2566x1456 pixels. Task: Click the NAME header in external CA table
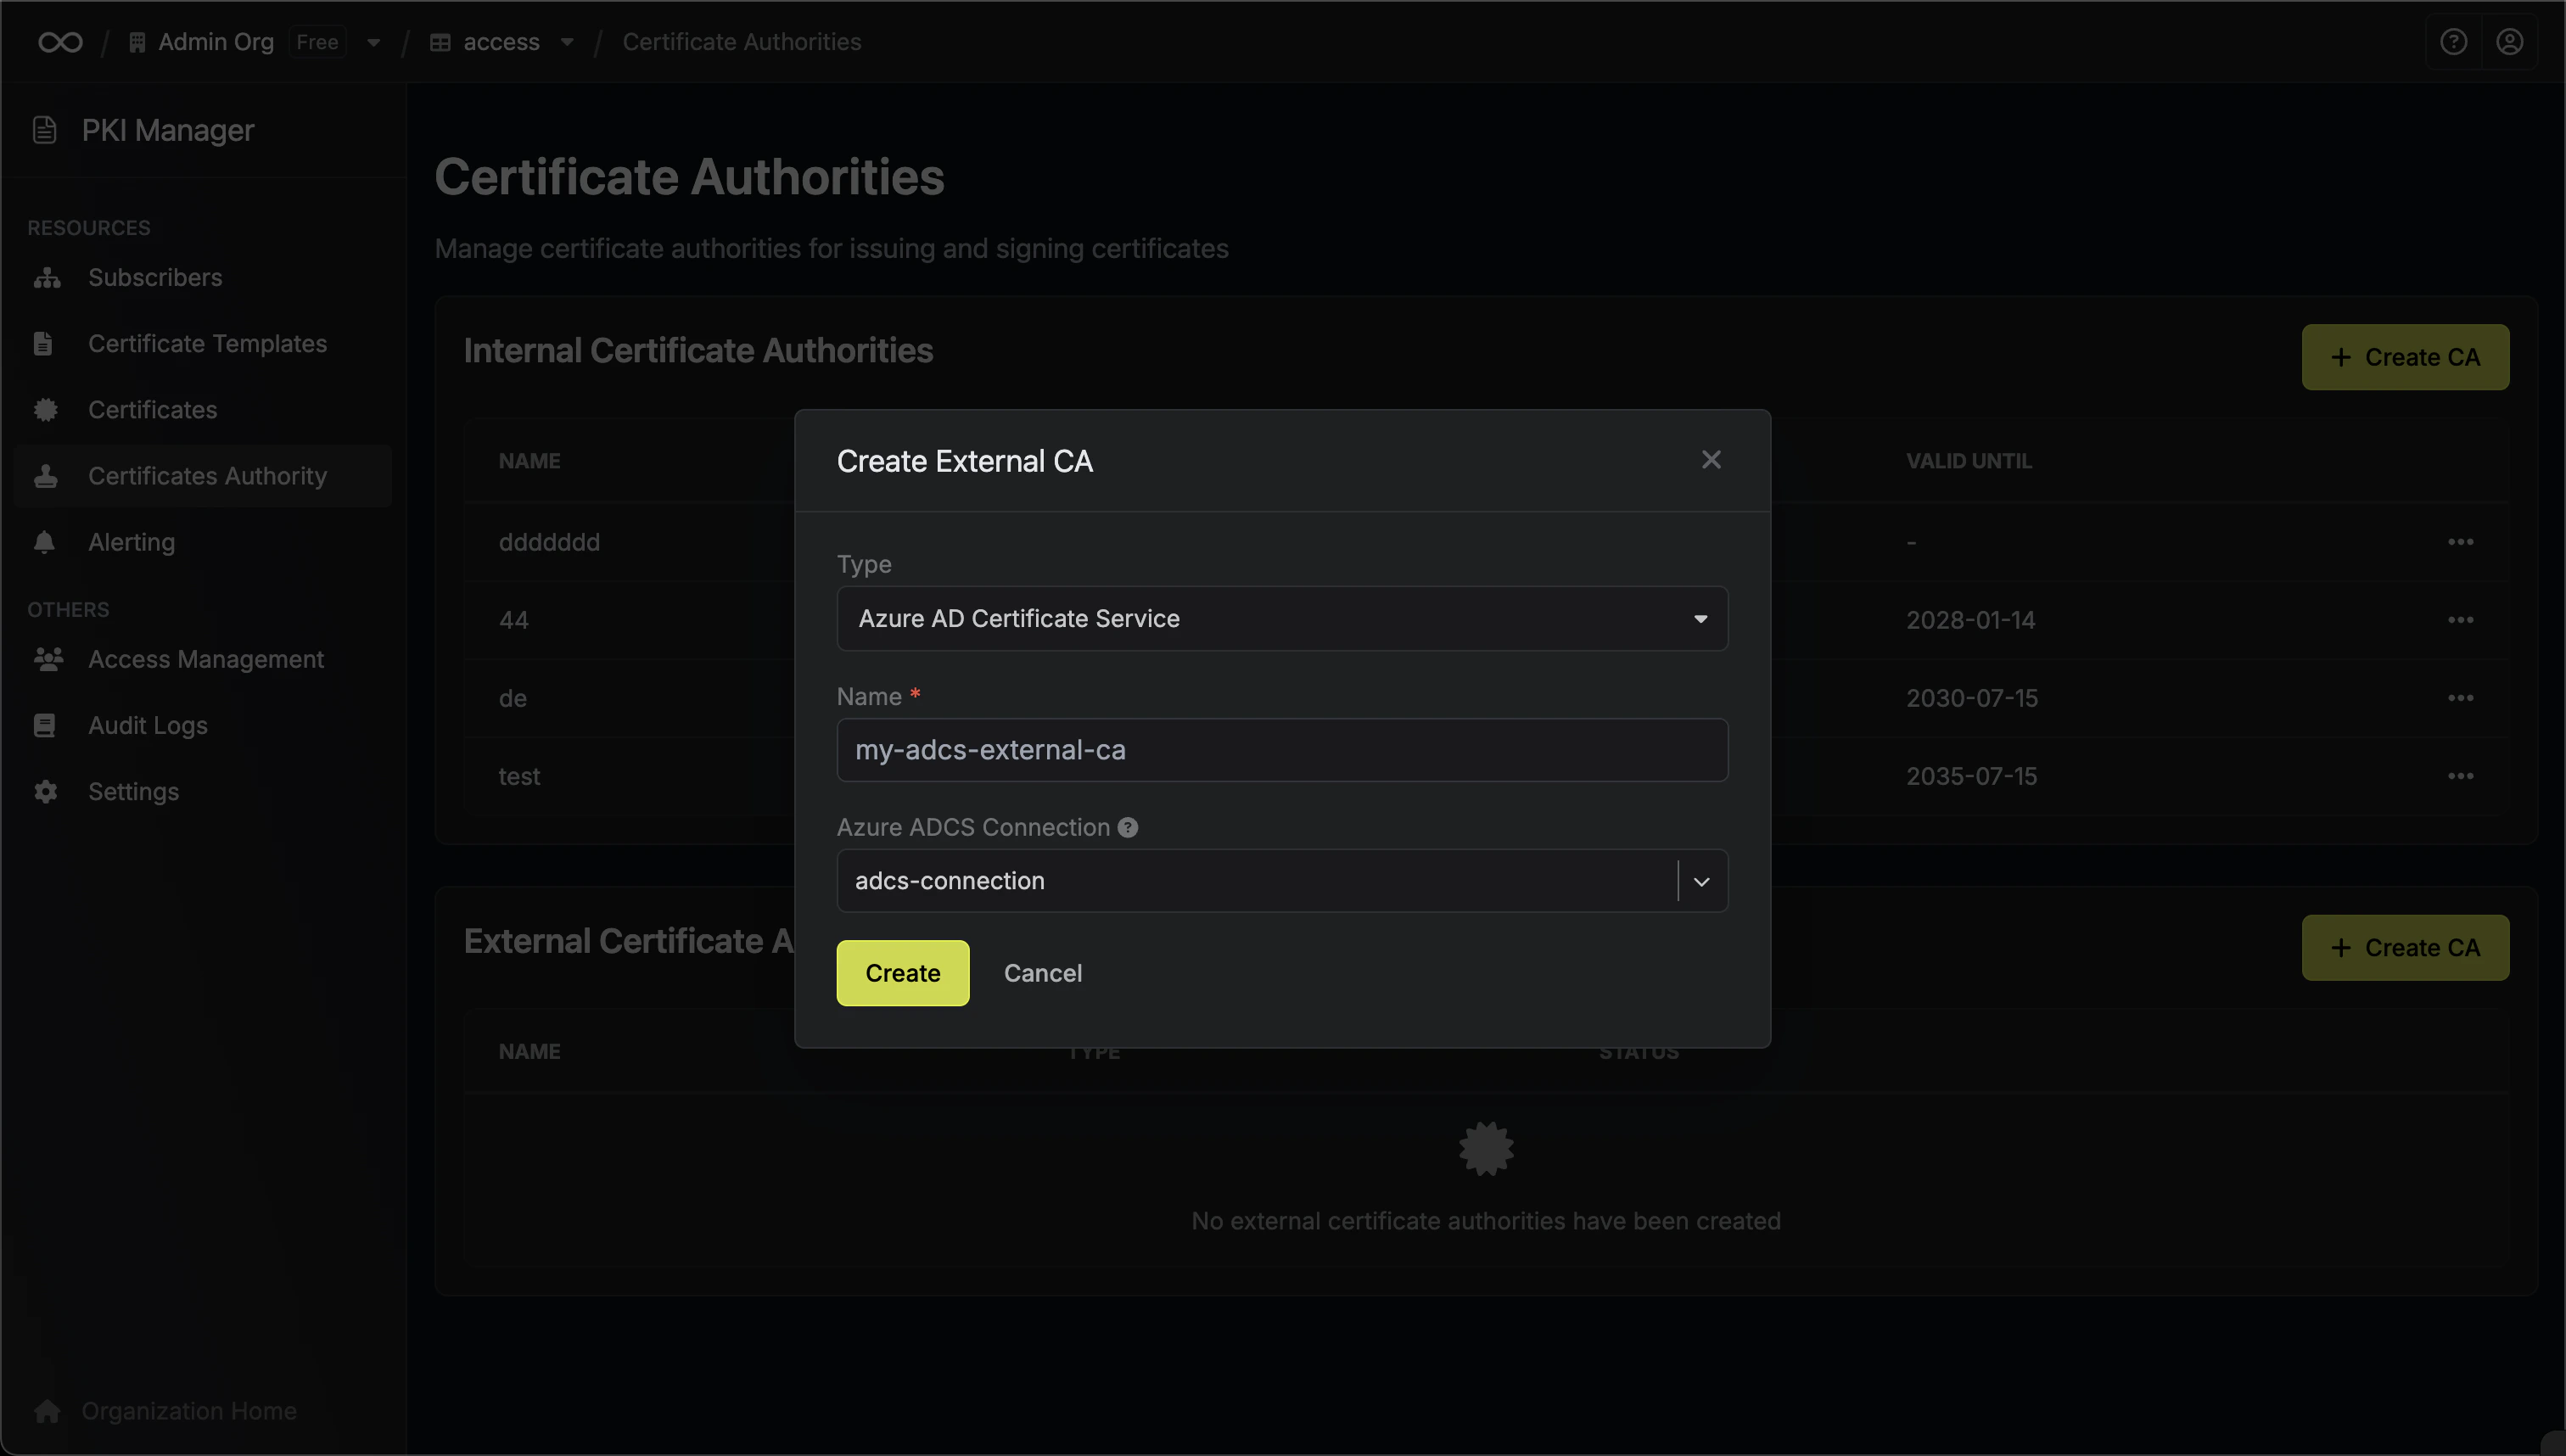[x=529, y=1052]
